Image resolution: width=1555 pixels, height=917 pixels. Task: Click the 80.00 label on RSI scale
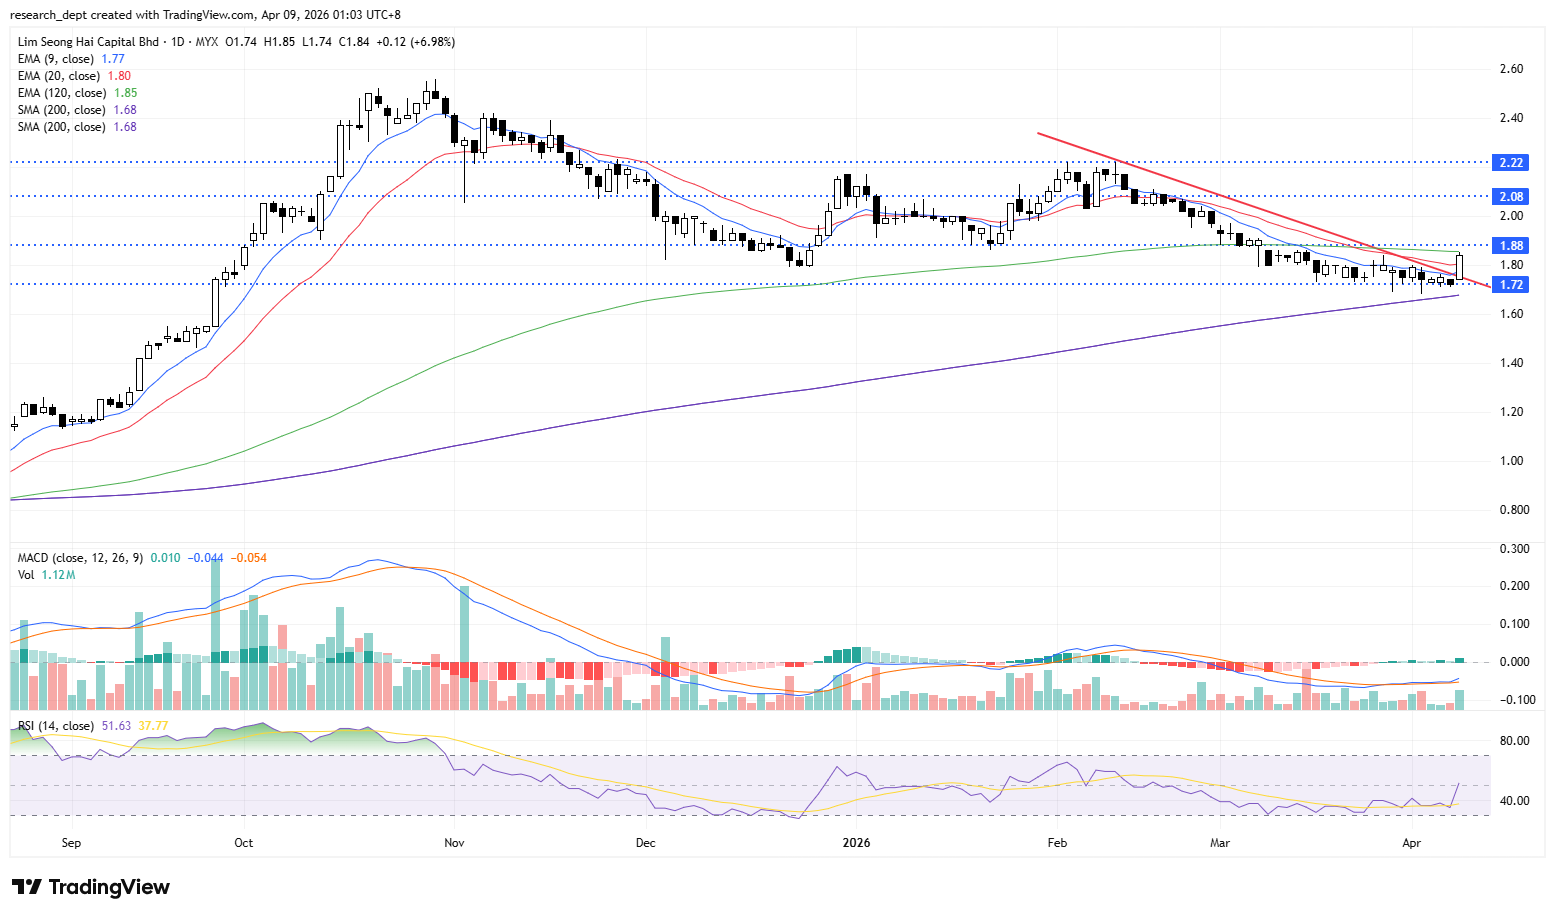pos(1515,741)
